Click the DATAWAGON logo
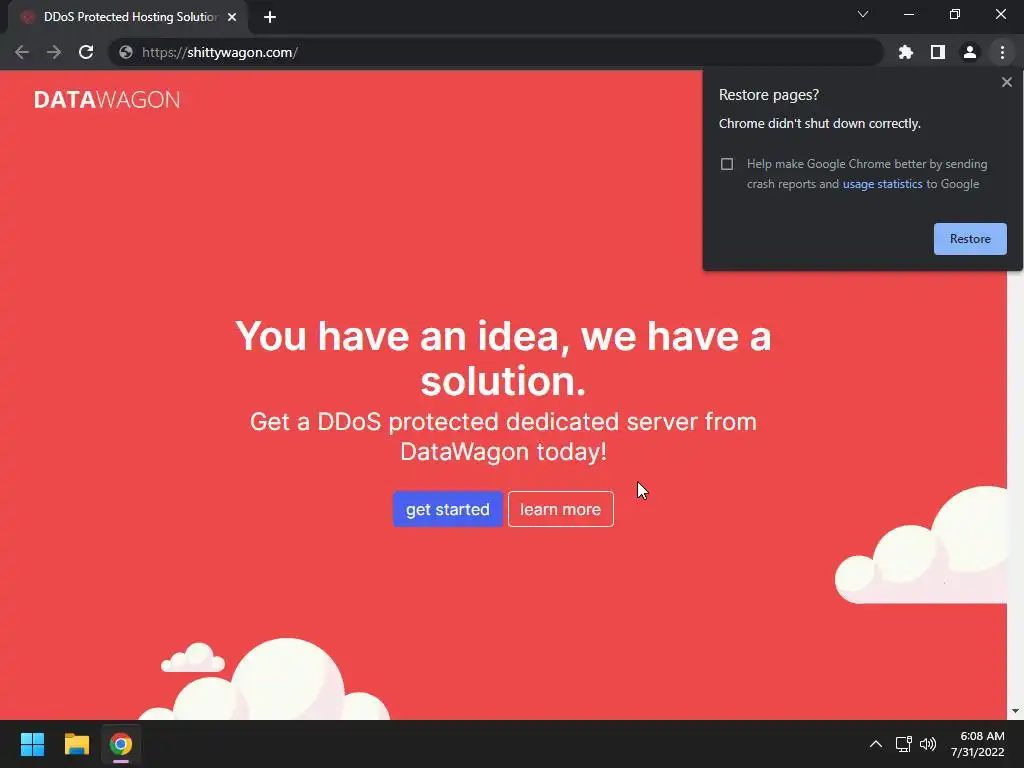 107,100
